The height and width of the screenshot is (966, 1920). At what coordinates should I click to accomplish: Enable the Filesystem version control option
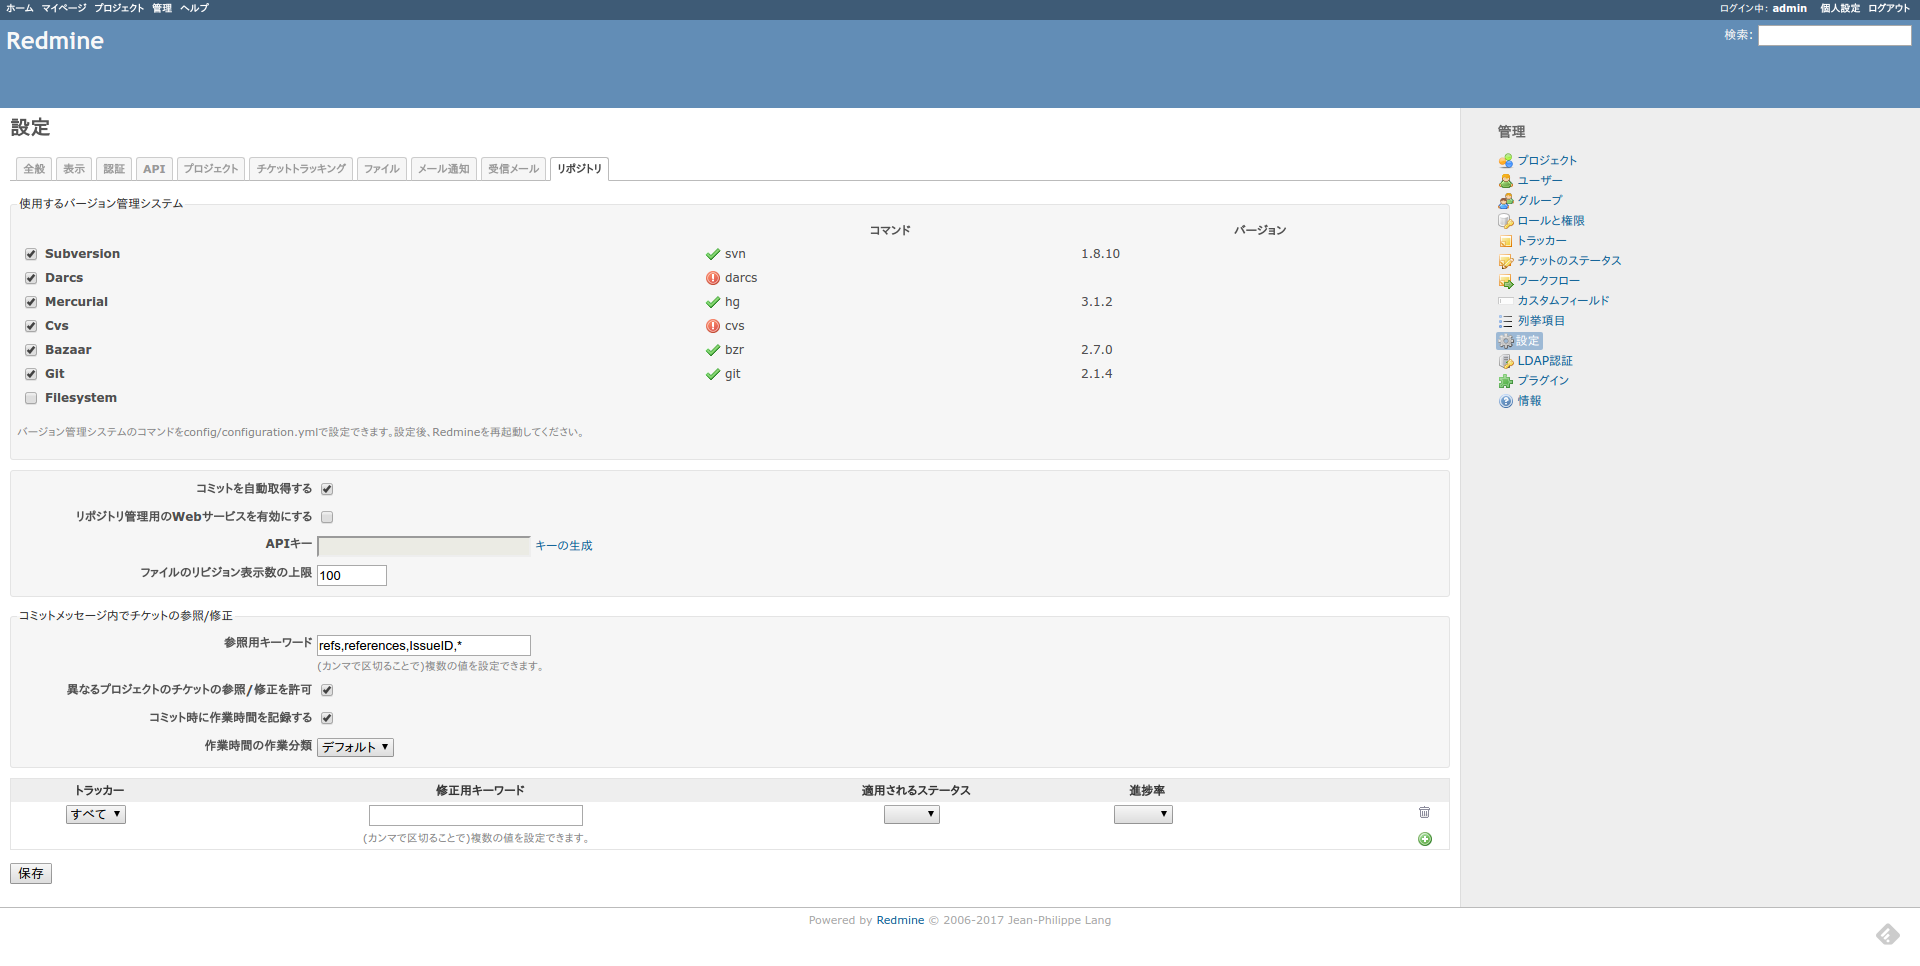(30, 398)
